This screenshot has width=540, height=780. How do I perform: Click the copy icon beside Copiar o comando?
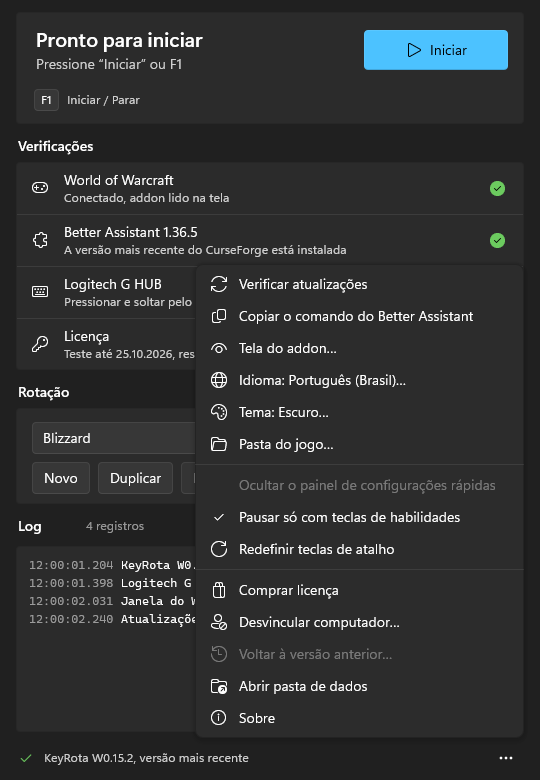tap(219, 316)
